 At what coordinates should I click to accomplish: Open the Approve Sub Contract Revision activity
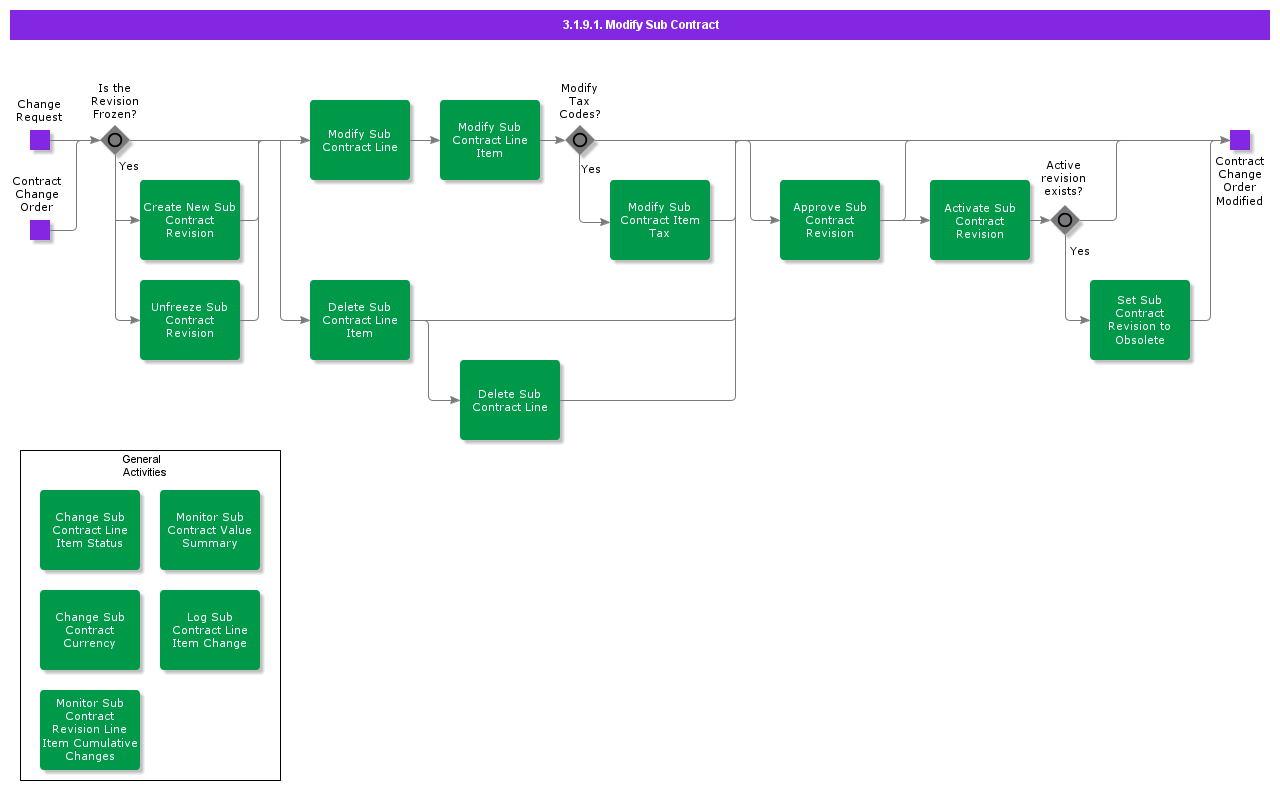pos(830,220)
